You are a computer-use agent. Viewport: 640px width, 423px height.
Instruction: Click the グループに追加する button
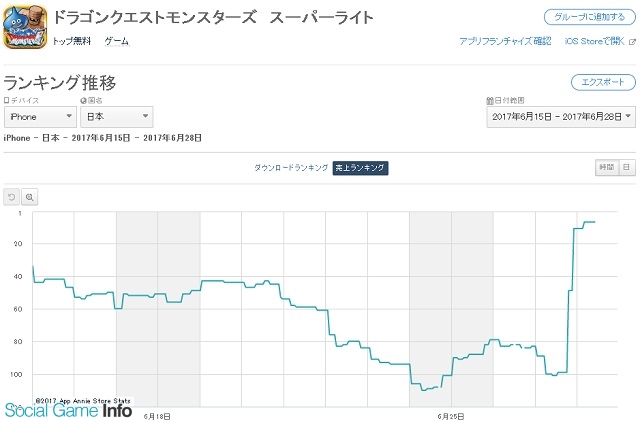[x=589, y=17]
